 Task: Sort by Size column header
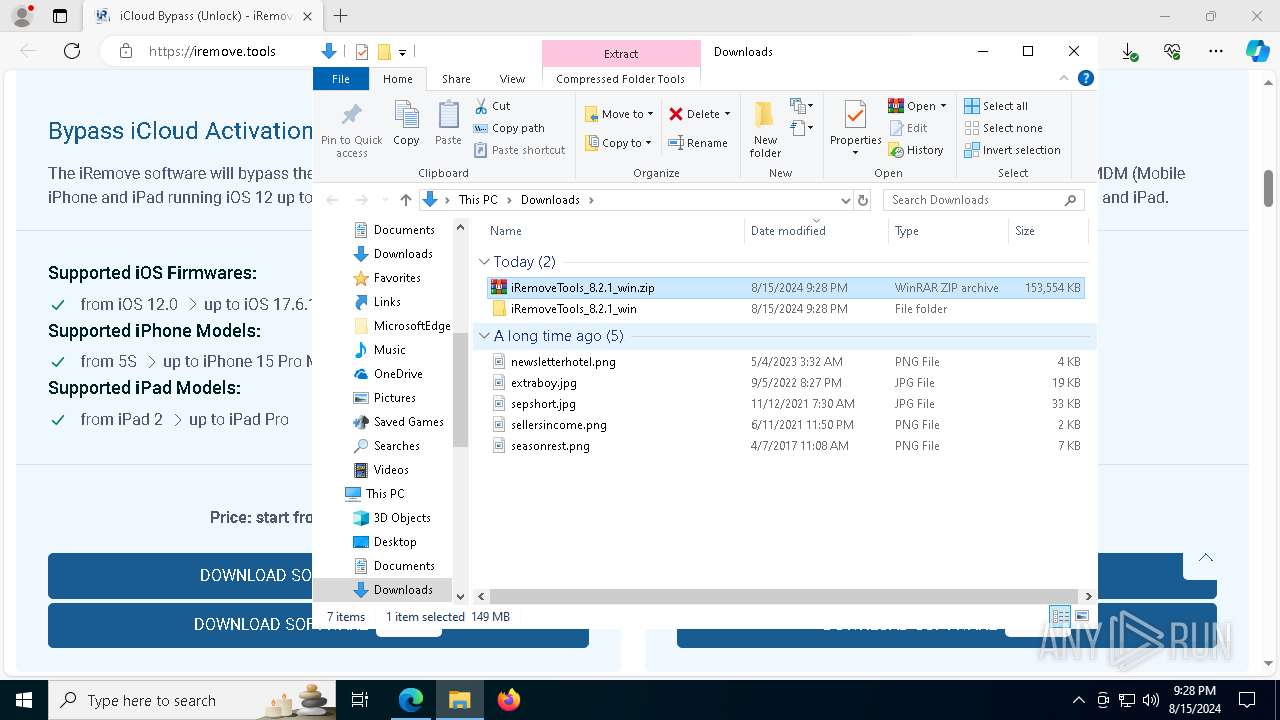point(1047,231)
